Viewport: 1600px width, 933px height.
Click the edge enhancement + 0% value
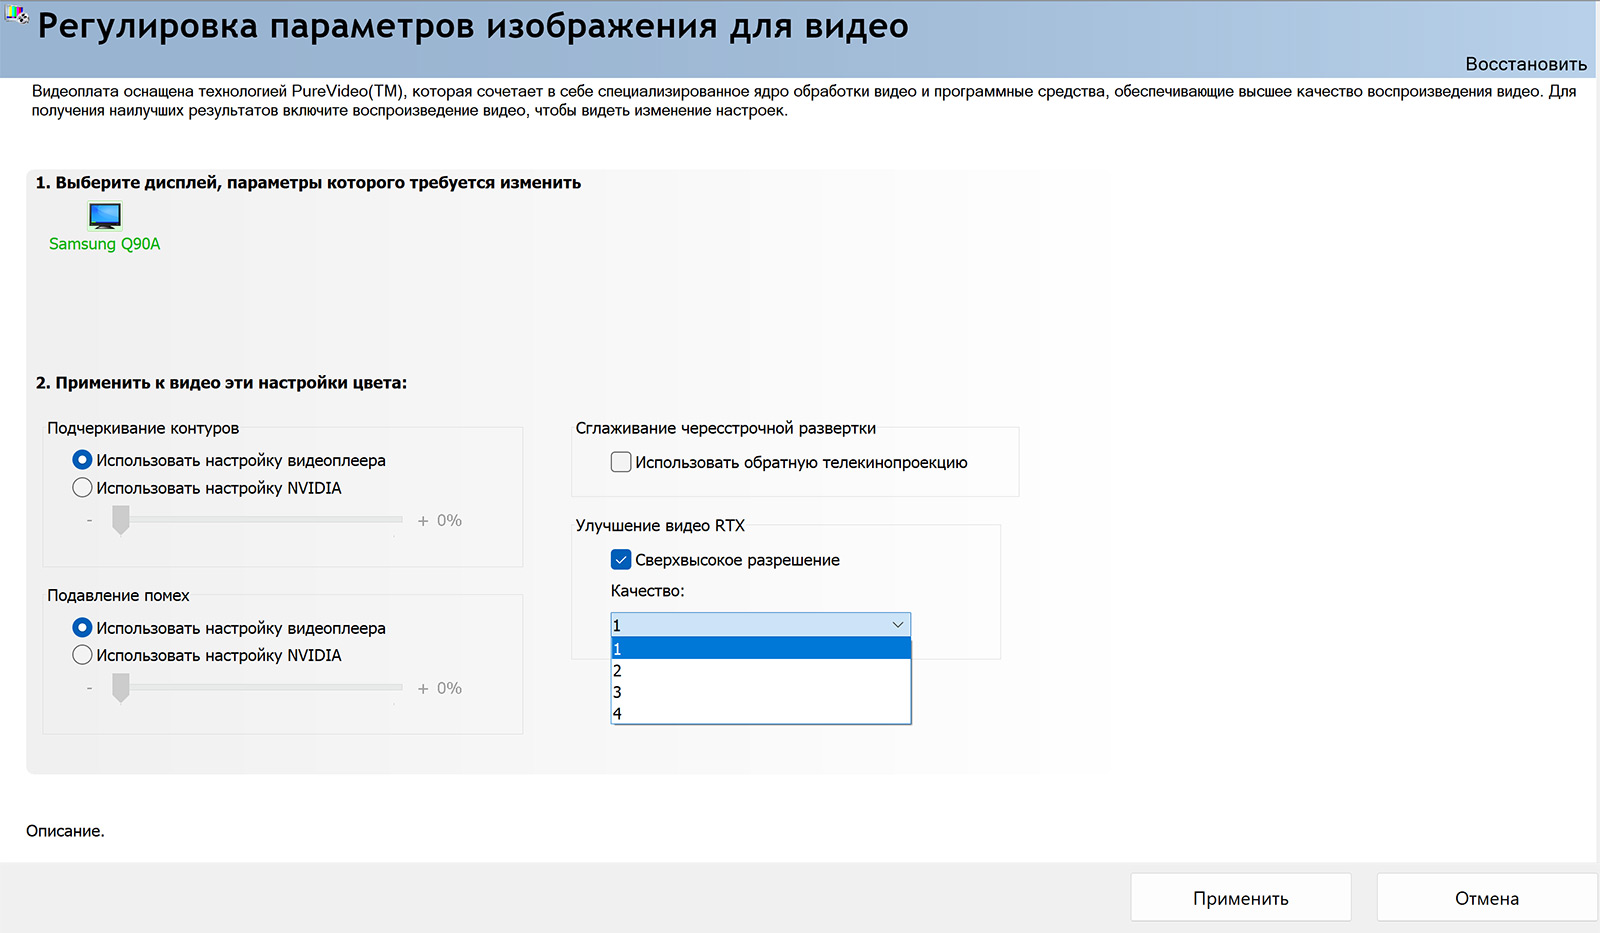point(440,520)
